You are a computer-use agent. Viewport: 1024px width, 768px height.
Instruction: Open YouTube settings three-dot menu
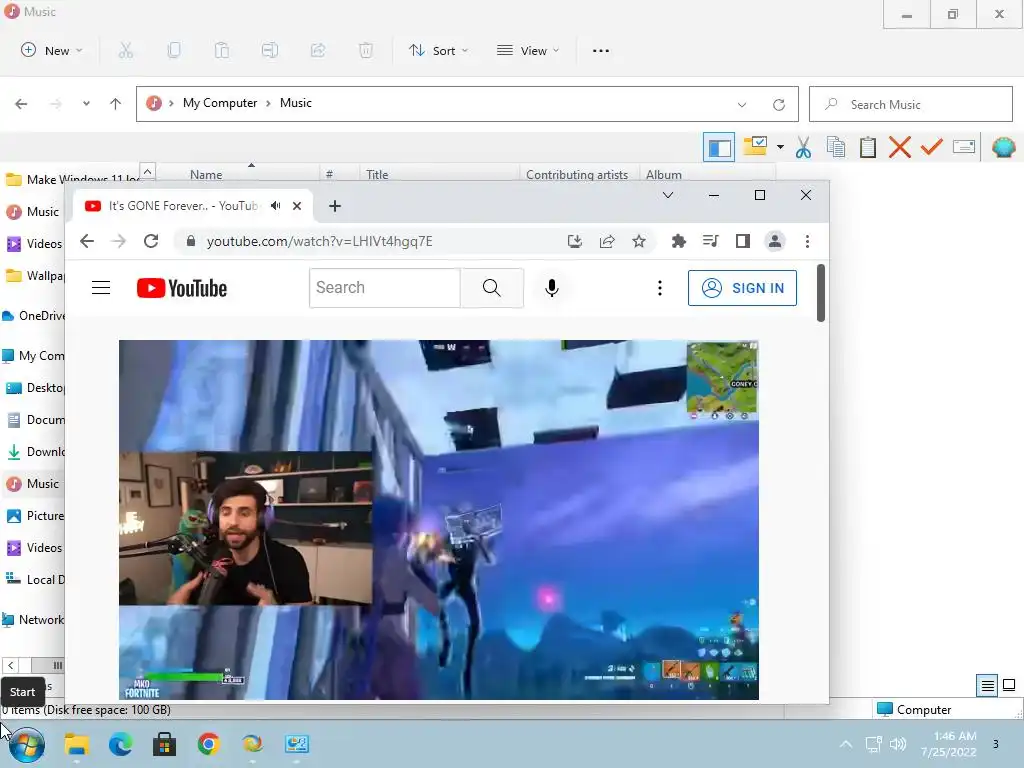coord(660,288)
